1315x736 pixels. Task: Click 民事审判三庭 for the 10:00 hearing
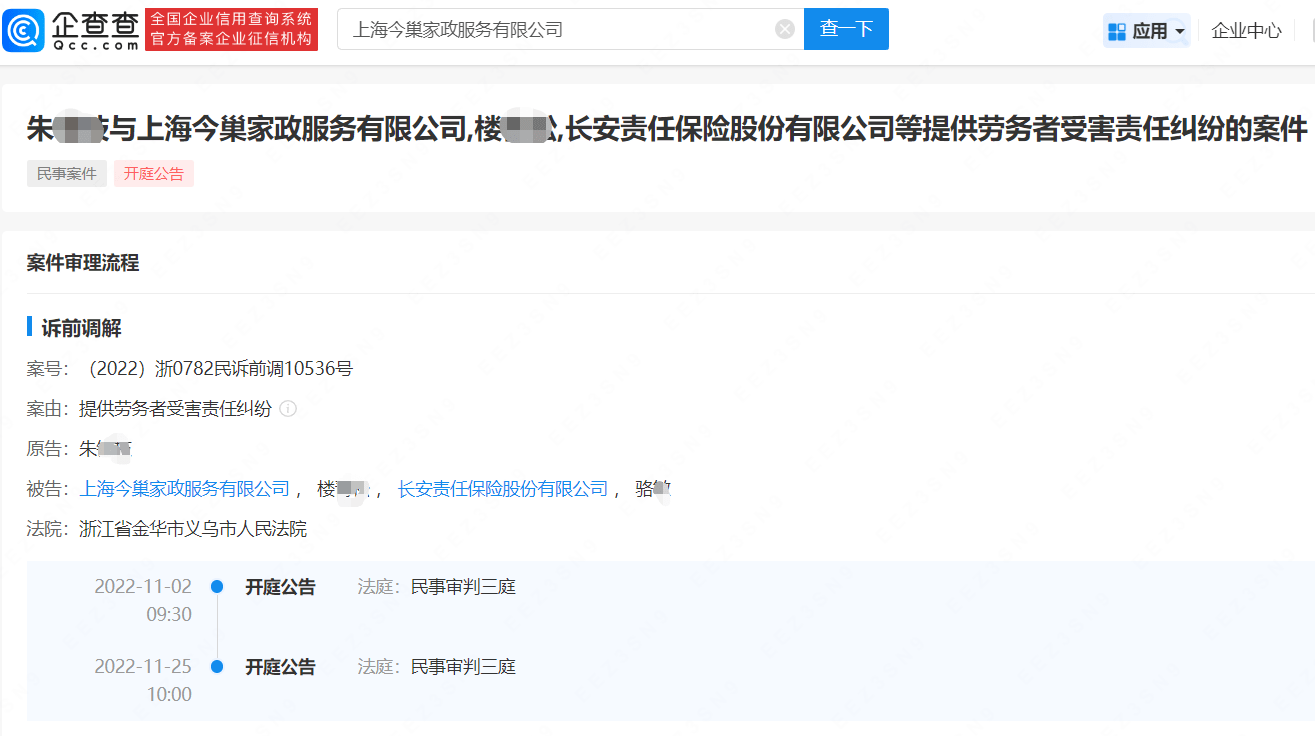[463, 667]
